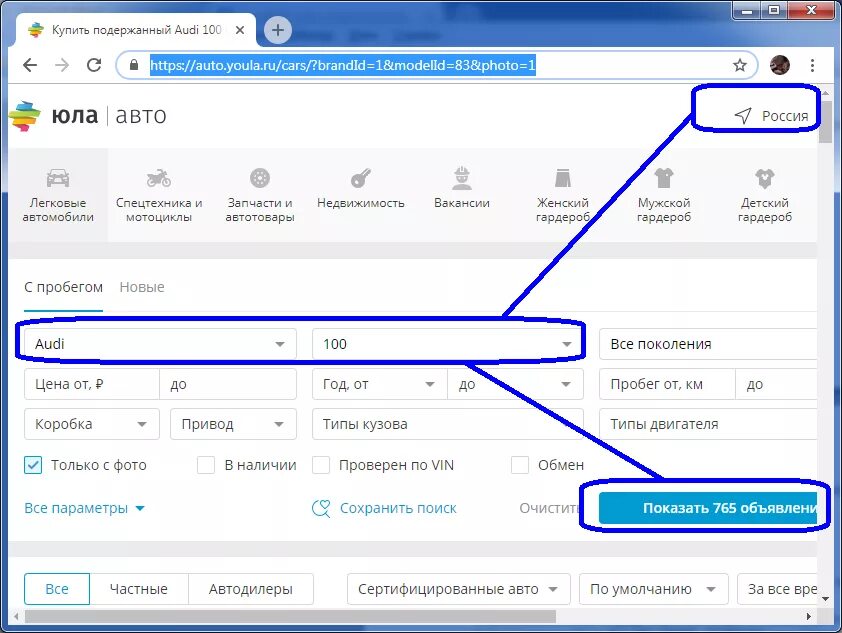Viewport: 842px width, 633px height.
Task: Open a new browser tab with plus
Action: click(278, 30)
